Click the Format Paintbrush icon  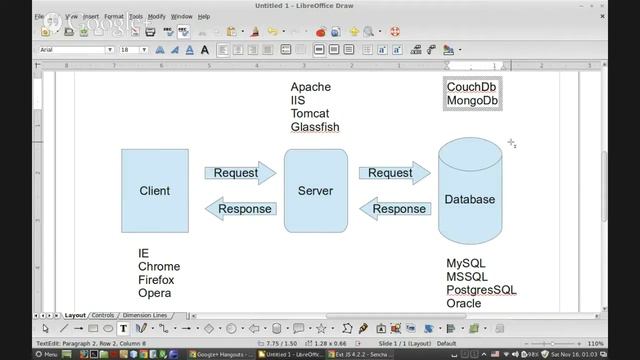[255, 32]
